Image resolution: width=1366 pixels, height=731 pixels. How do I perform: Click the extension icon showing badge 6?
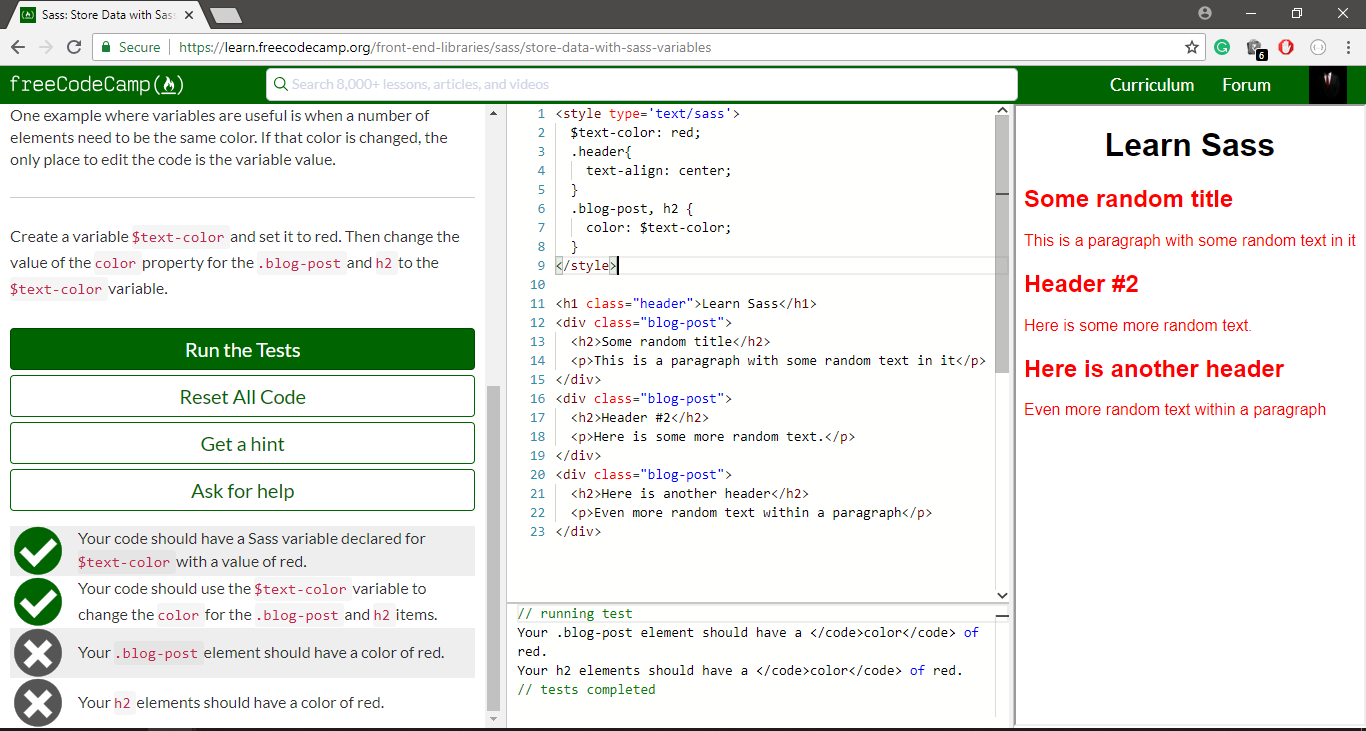point(1254,47)
